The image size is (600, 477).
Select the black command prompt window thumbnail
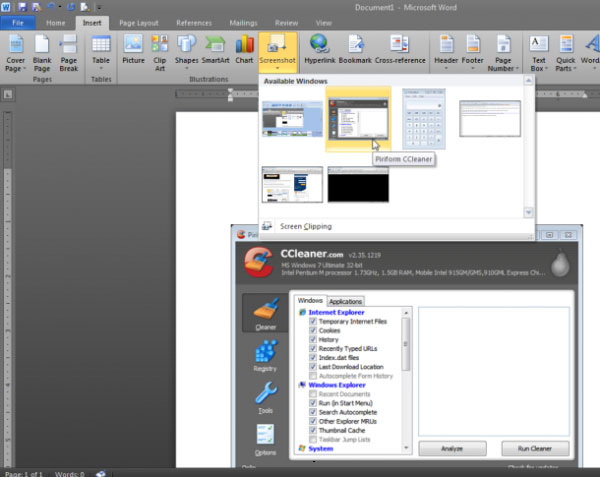coord(358,184)
